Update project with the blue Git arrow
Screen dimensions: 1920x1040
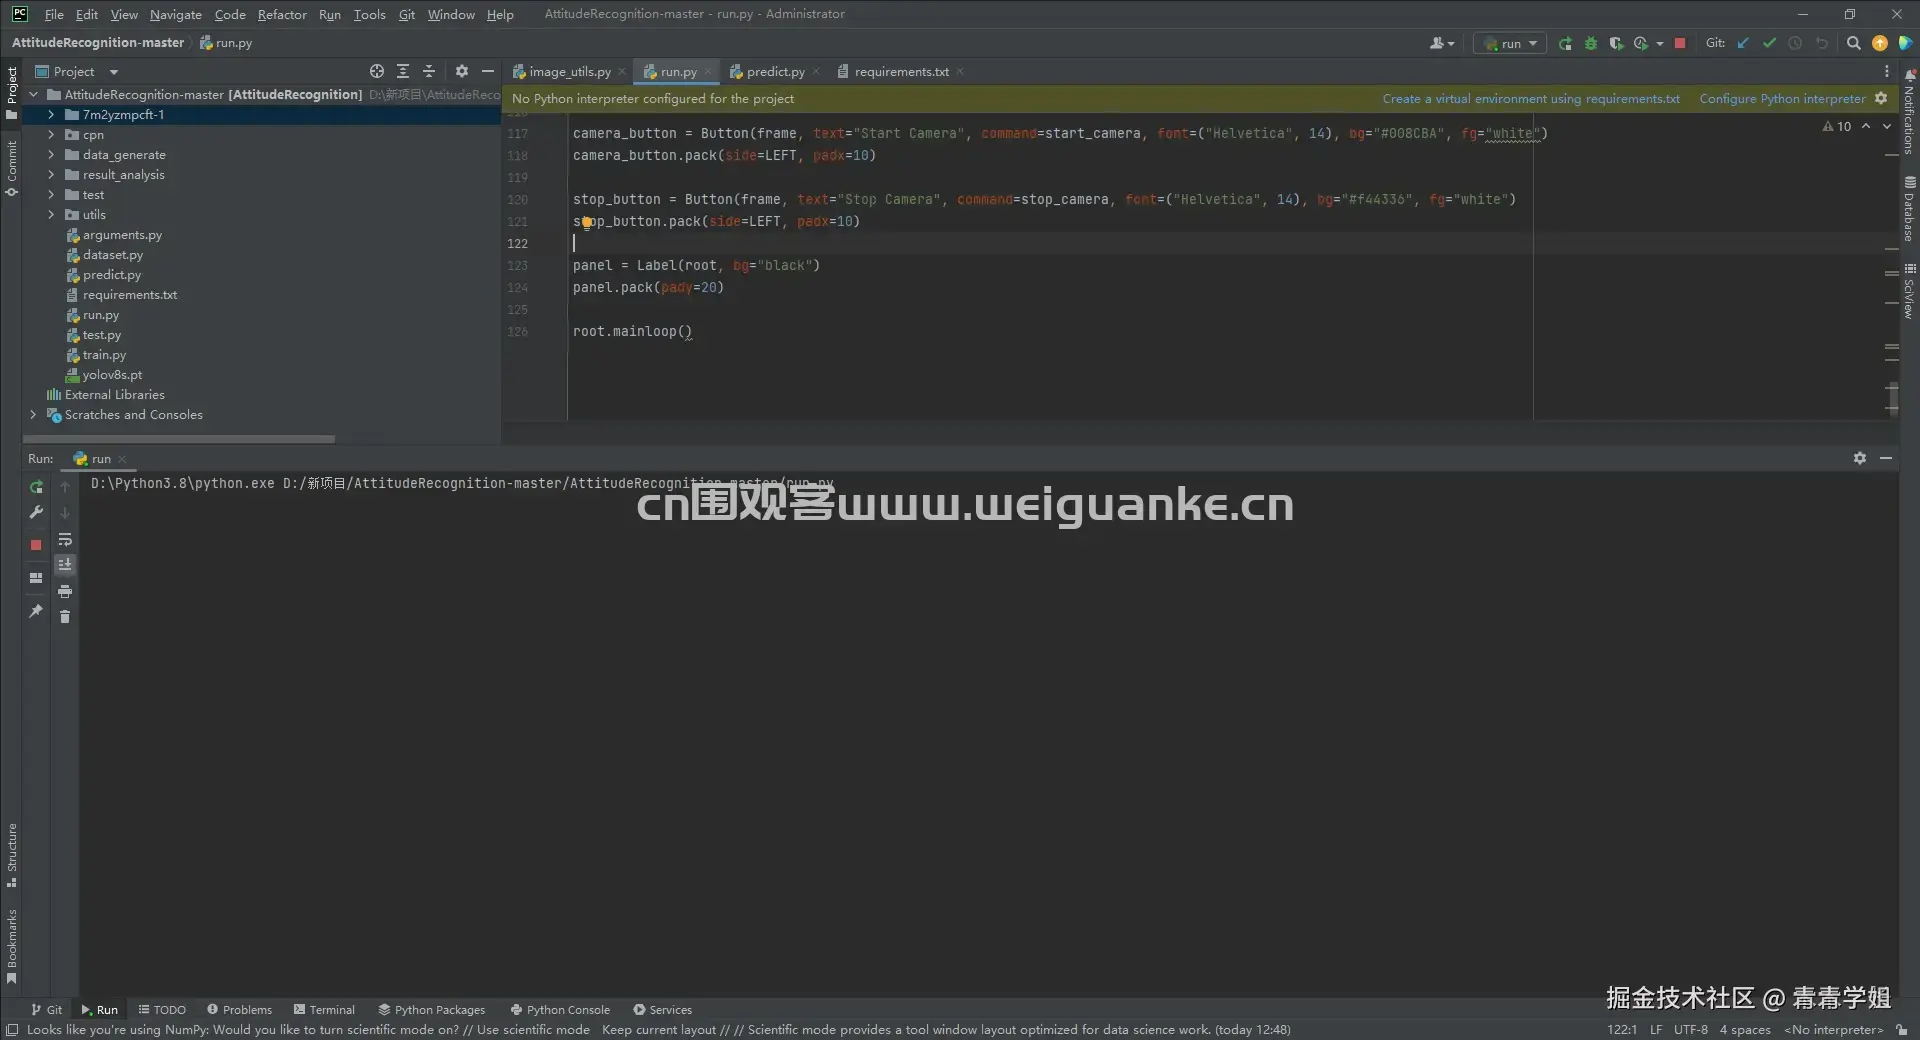[x=1743, y=43]
